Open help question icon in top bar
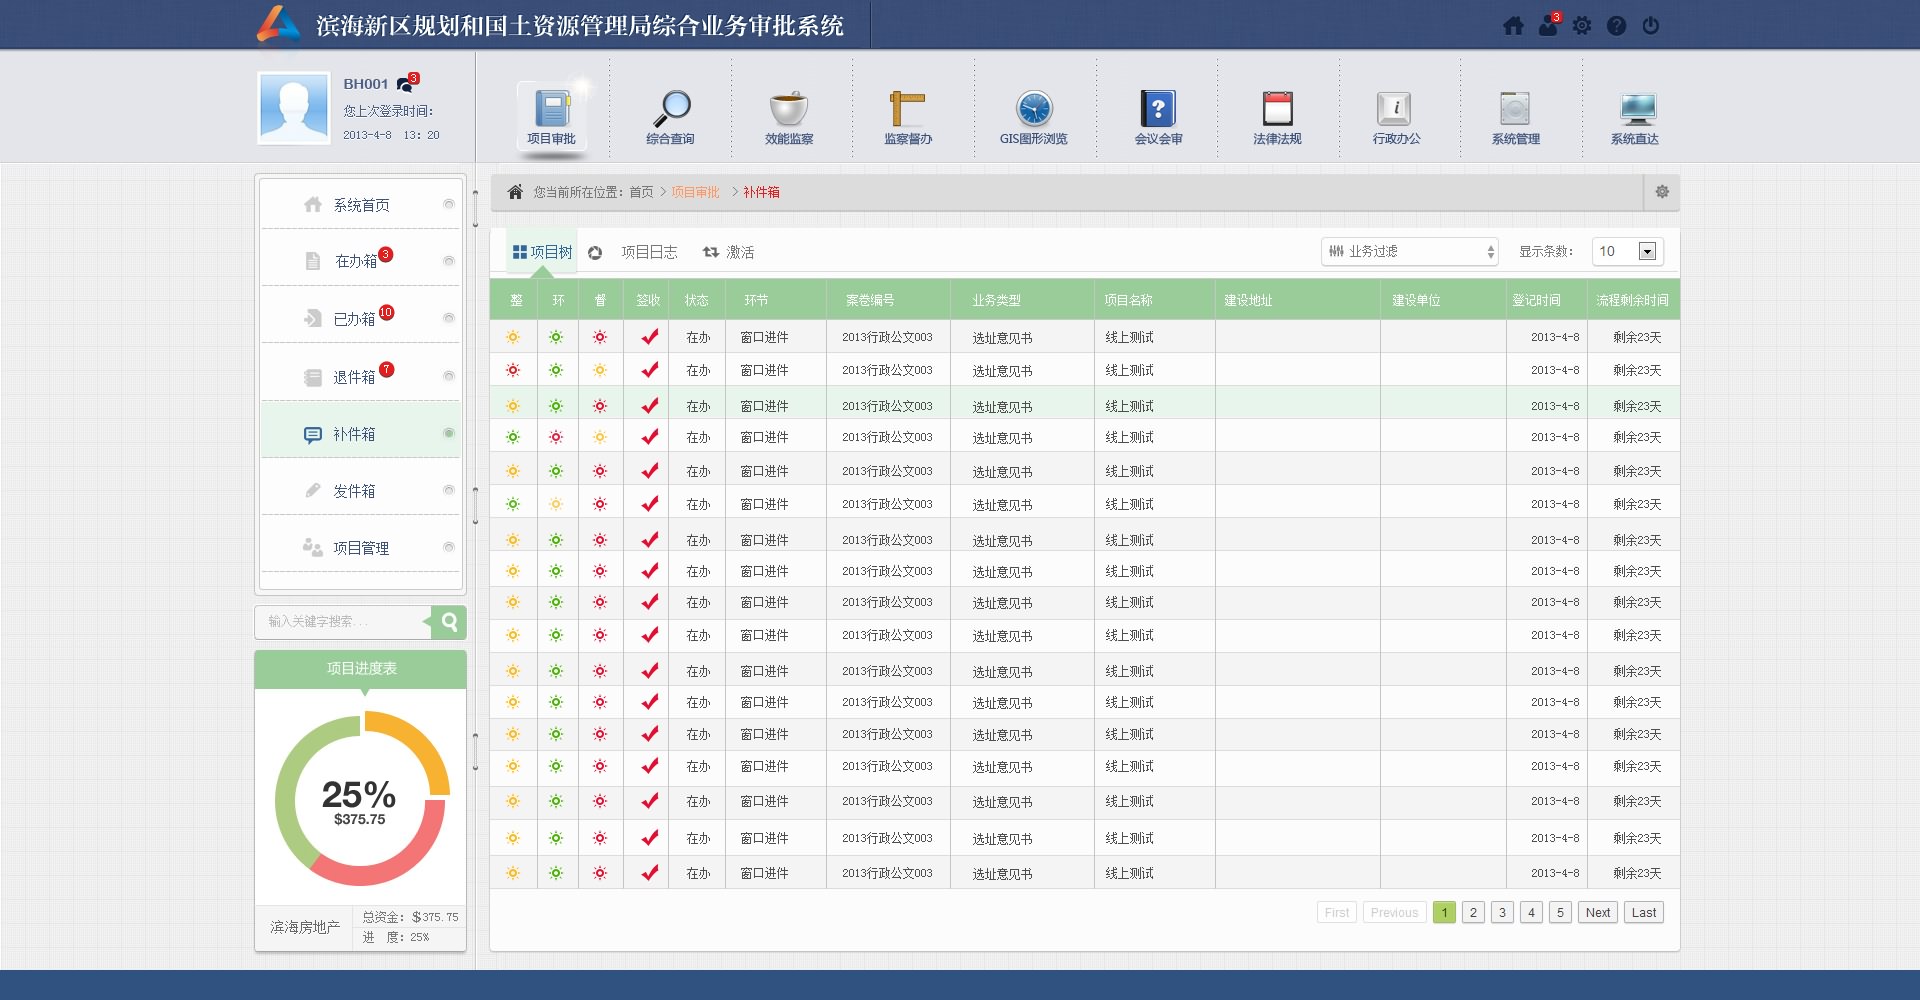Screen dimensions: 1920x1000 click(x=1617, y=26)
